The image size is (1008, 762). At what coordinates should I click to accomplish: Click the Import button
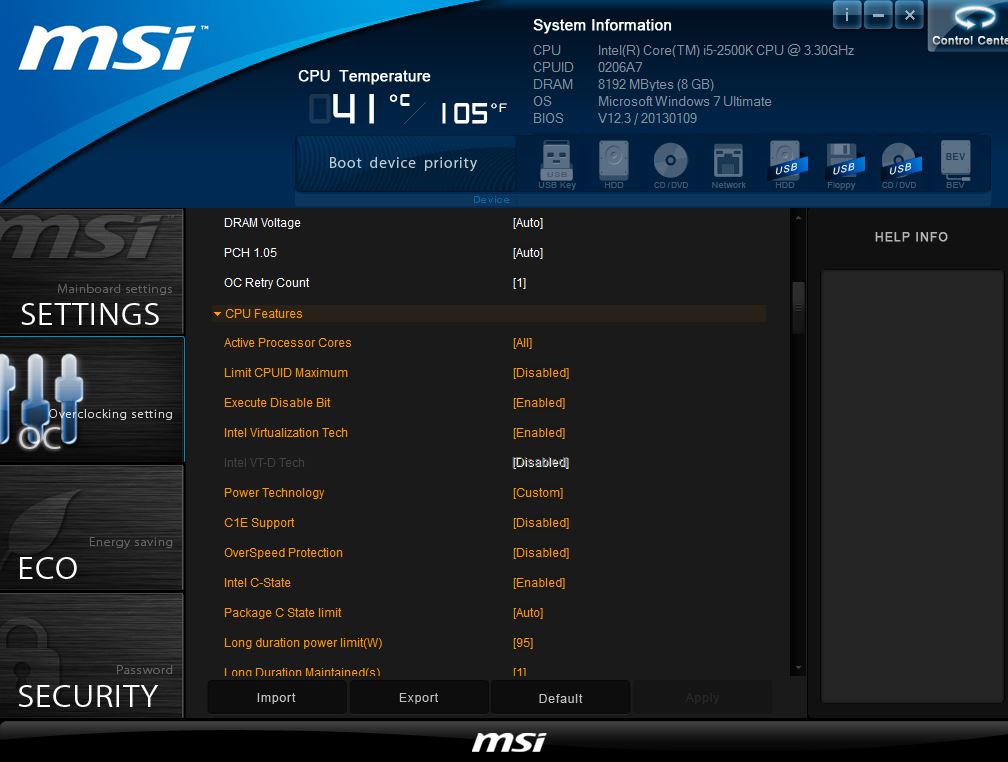[276, 698]
